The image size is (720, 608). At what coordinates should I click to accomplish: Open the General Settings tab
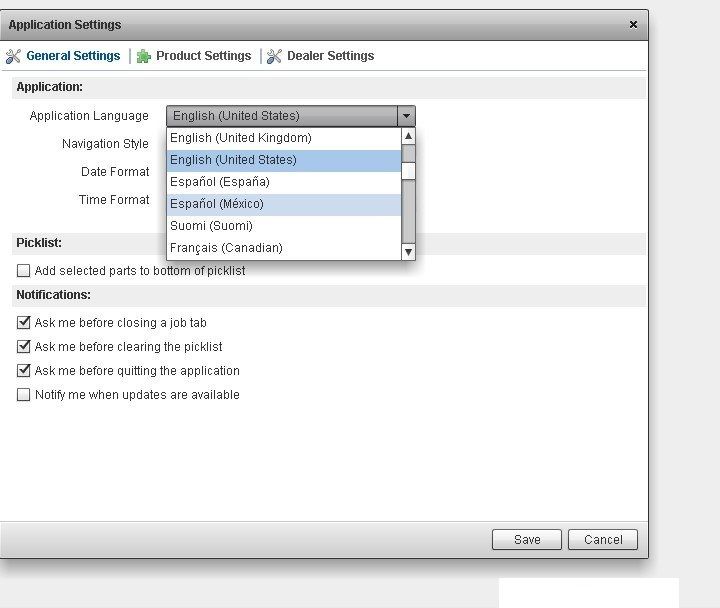pyautogui.click(x=72, y=56)
